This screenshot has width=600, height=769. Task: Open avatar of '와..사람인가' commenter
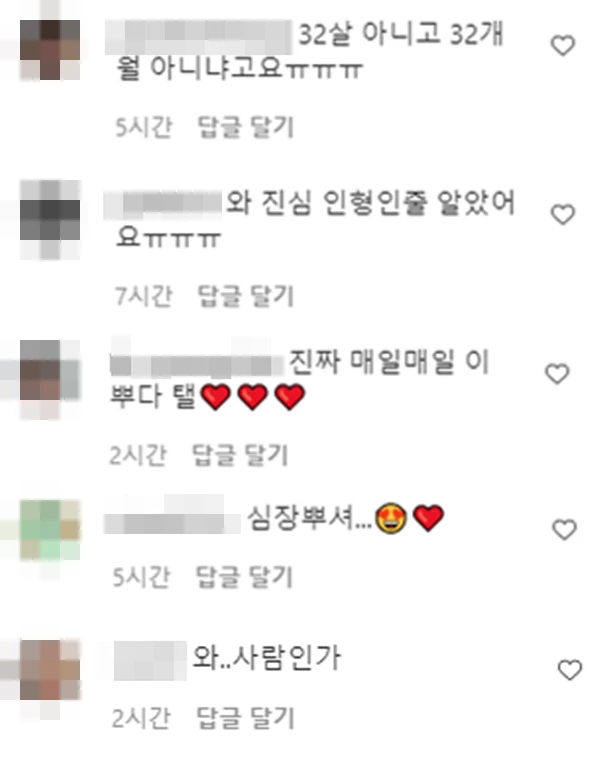click(x=50, y=670)
